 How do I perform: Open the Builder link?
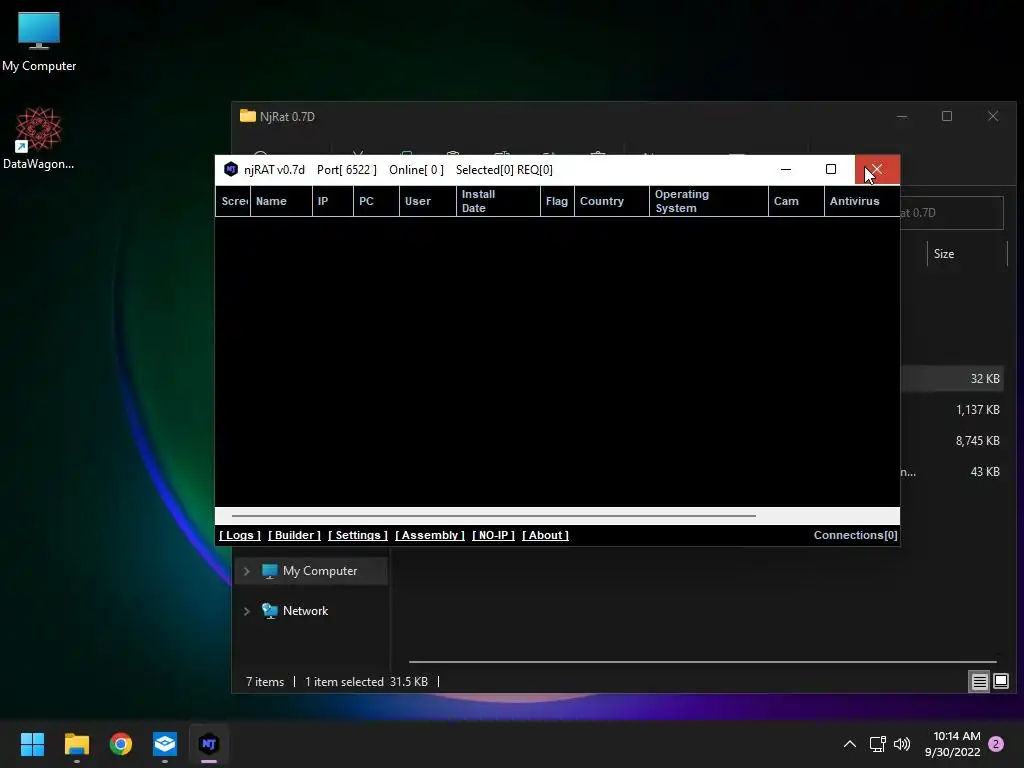[x=295, y=535]
